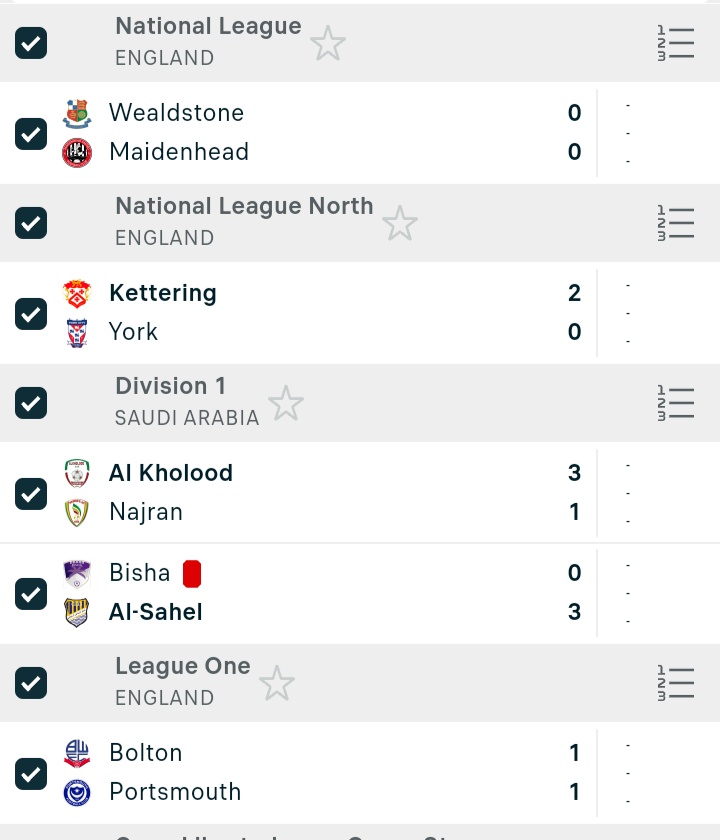Toggle the Bolton vs Portsmouth checkbox
The width and height of the screenshot is (720, 840).
31,773
